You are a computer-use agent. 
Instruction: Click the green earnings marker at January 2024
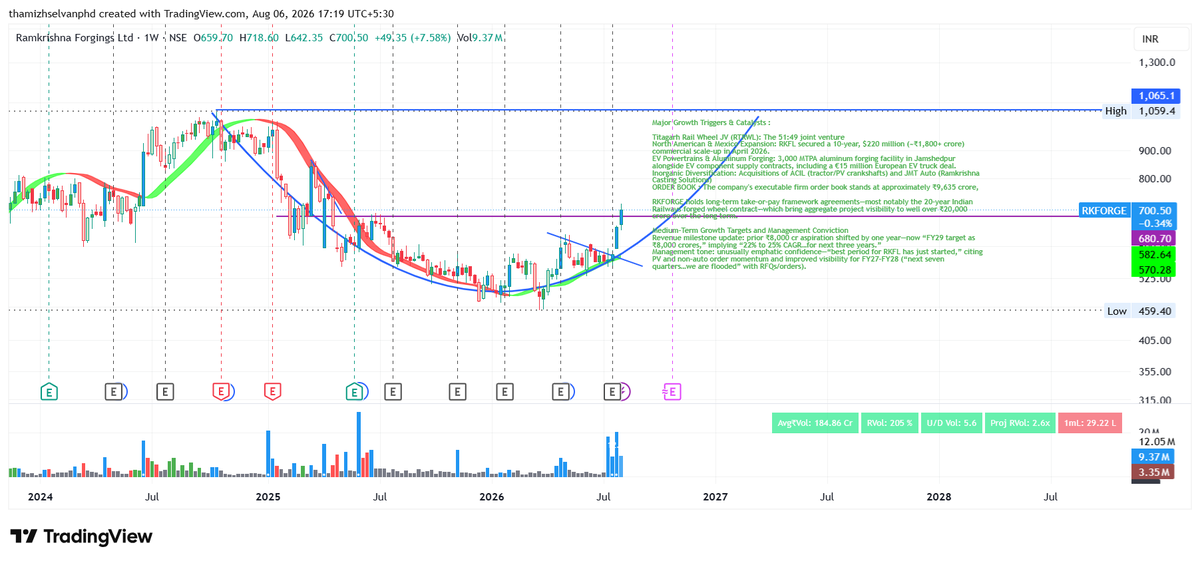click(49, 392)
